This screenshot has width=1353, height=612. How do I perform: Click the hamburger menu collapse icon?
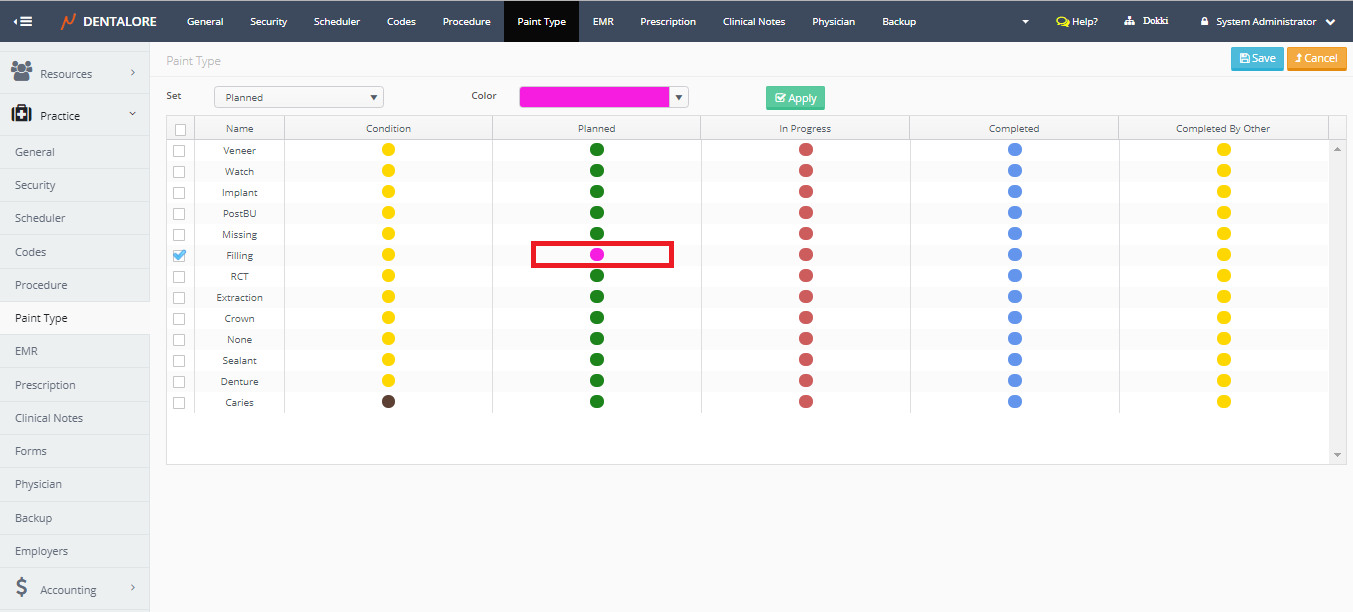click(22, 21)
